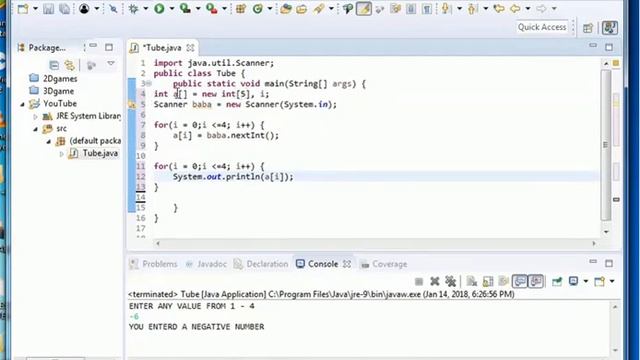The image size is (640, 360).
Task: Click the Previous Annotation icon
Action: (x=473, y=9)
